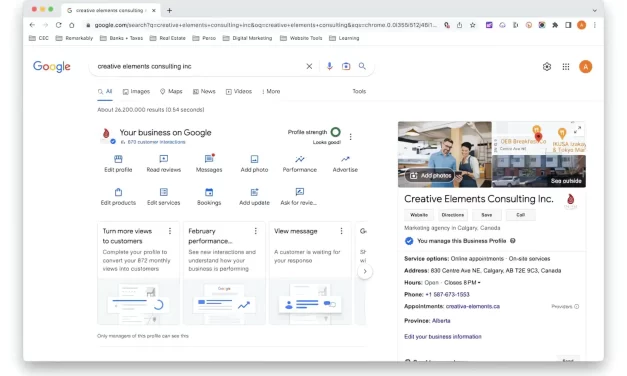Click Call button in knowledge panel
Screen dimensions: 627x376
pyautogui.click(x=521, y=215)
